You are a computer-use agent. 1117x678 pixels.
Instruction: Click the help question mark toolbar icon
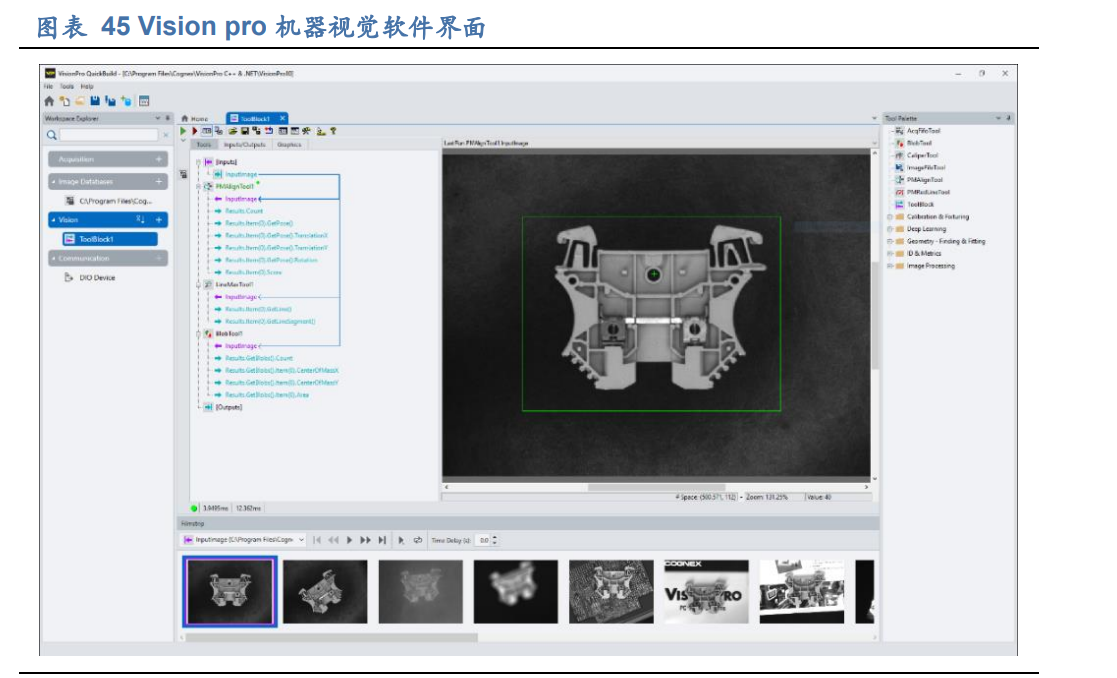coord(333,131)
